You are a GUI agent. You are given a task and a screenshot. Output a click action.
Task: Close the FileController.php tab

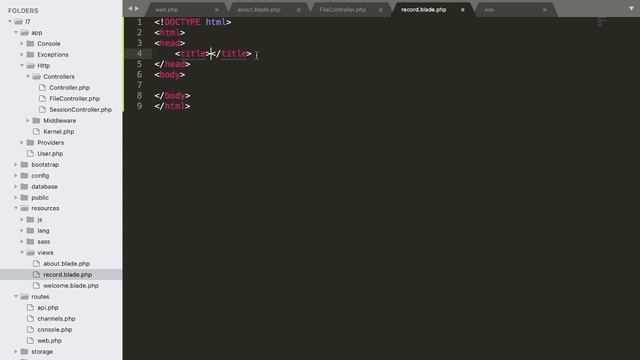click(381, 10)
